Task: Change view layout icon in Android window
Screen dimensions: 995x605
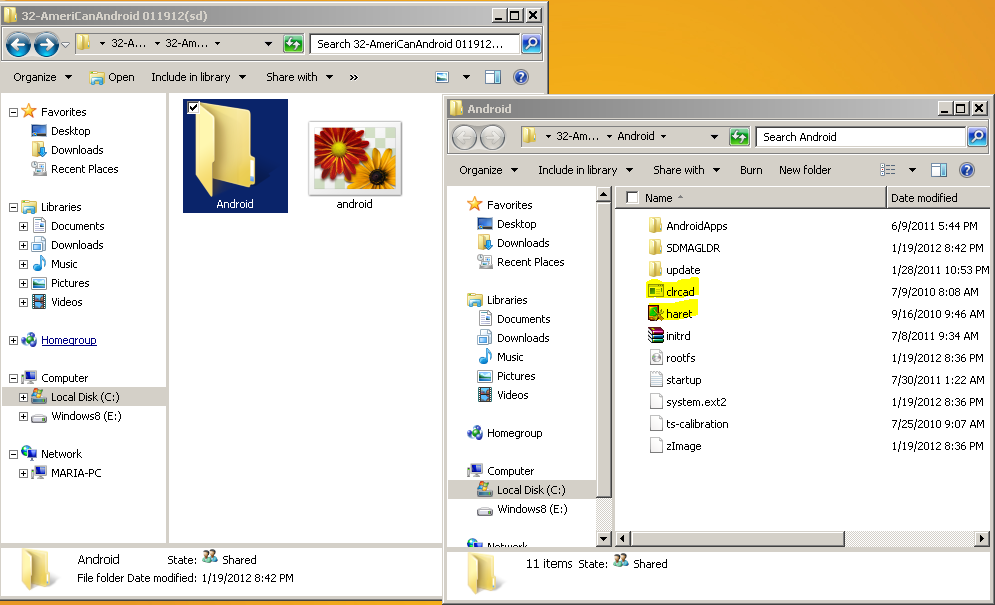Action: coord(888,170)
